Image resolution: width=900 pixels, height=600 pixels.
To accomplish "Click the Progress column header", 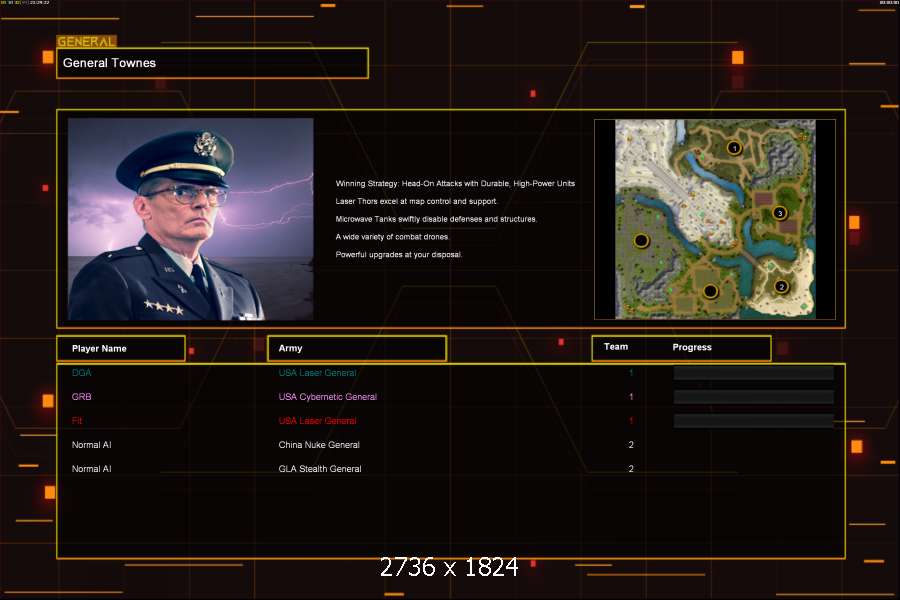I will click(x=692, y=347).
